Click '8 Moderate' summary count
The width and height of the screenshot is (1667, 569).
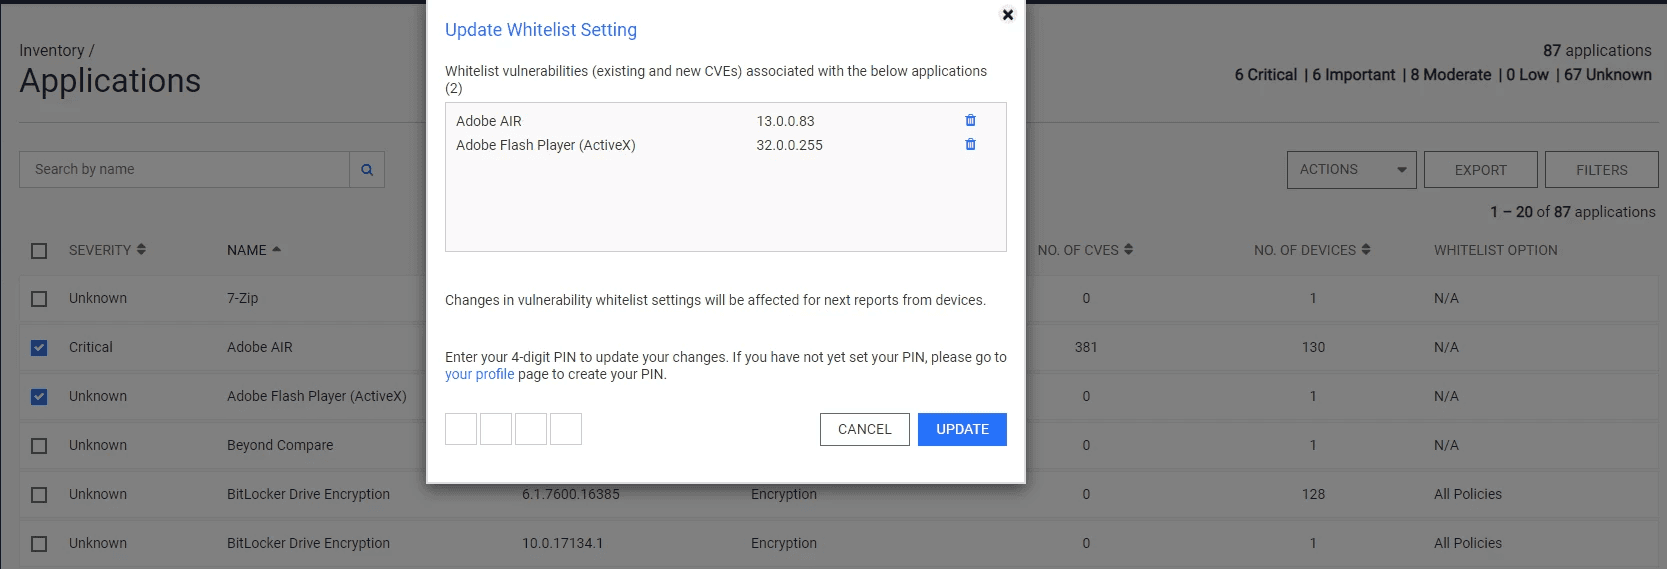pos(1450,75)
